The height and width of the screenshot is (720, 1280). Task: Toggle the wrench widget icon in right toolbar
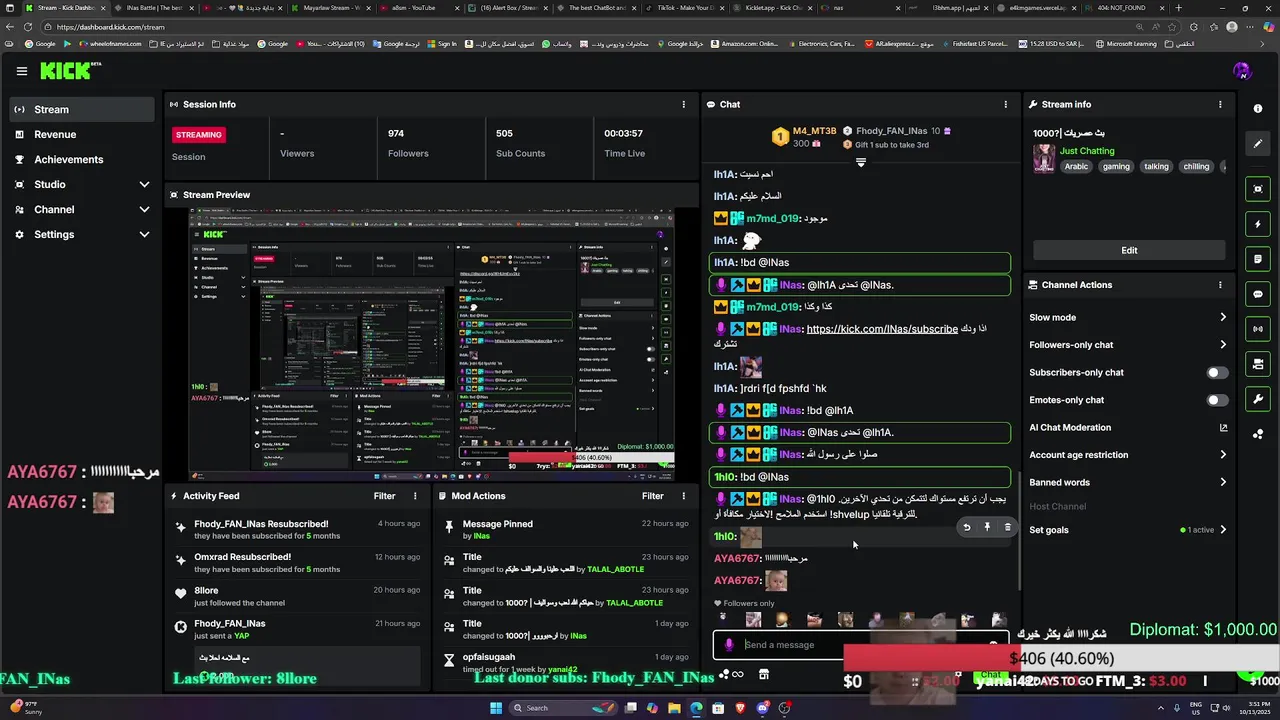click(x=1258, y=399)
